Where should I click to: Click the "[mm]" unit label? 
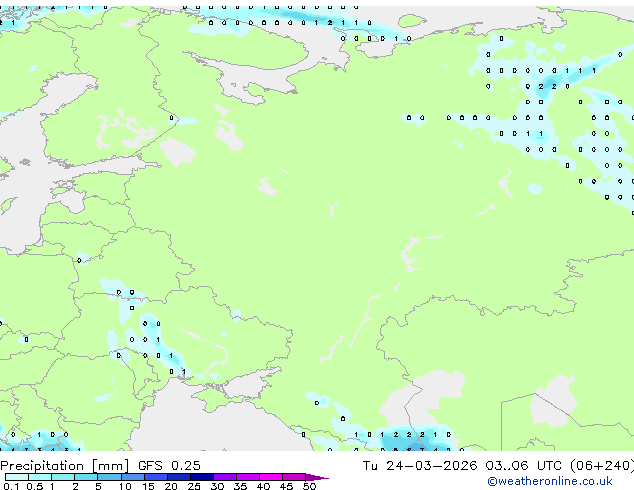pyautogui.click(x=110, y=466)
